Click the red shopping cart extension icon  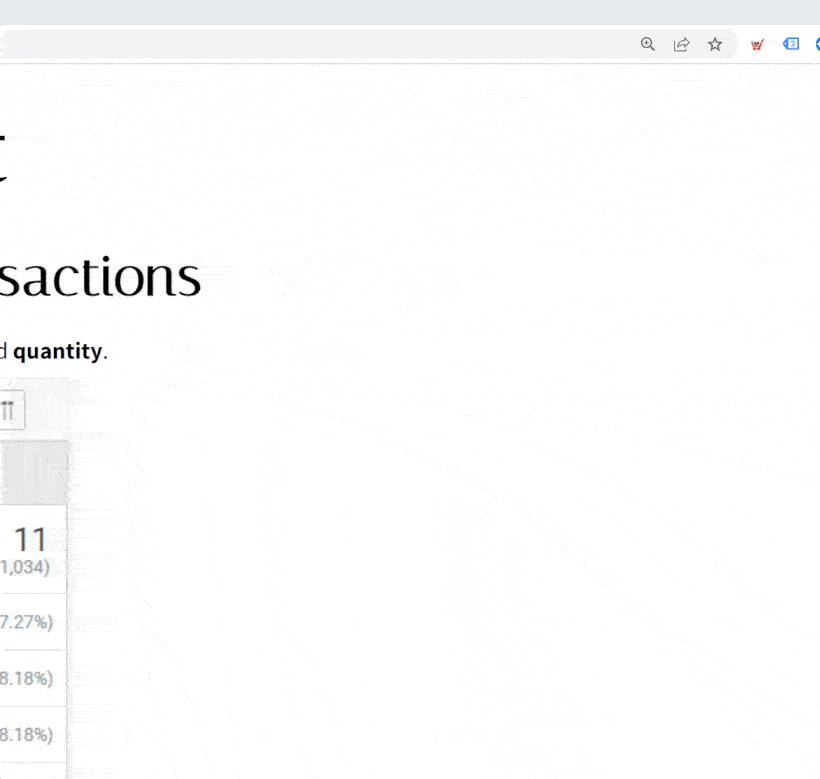757,44
